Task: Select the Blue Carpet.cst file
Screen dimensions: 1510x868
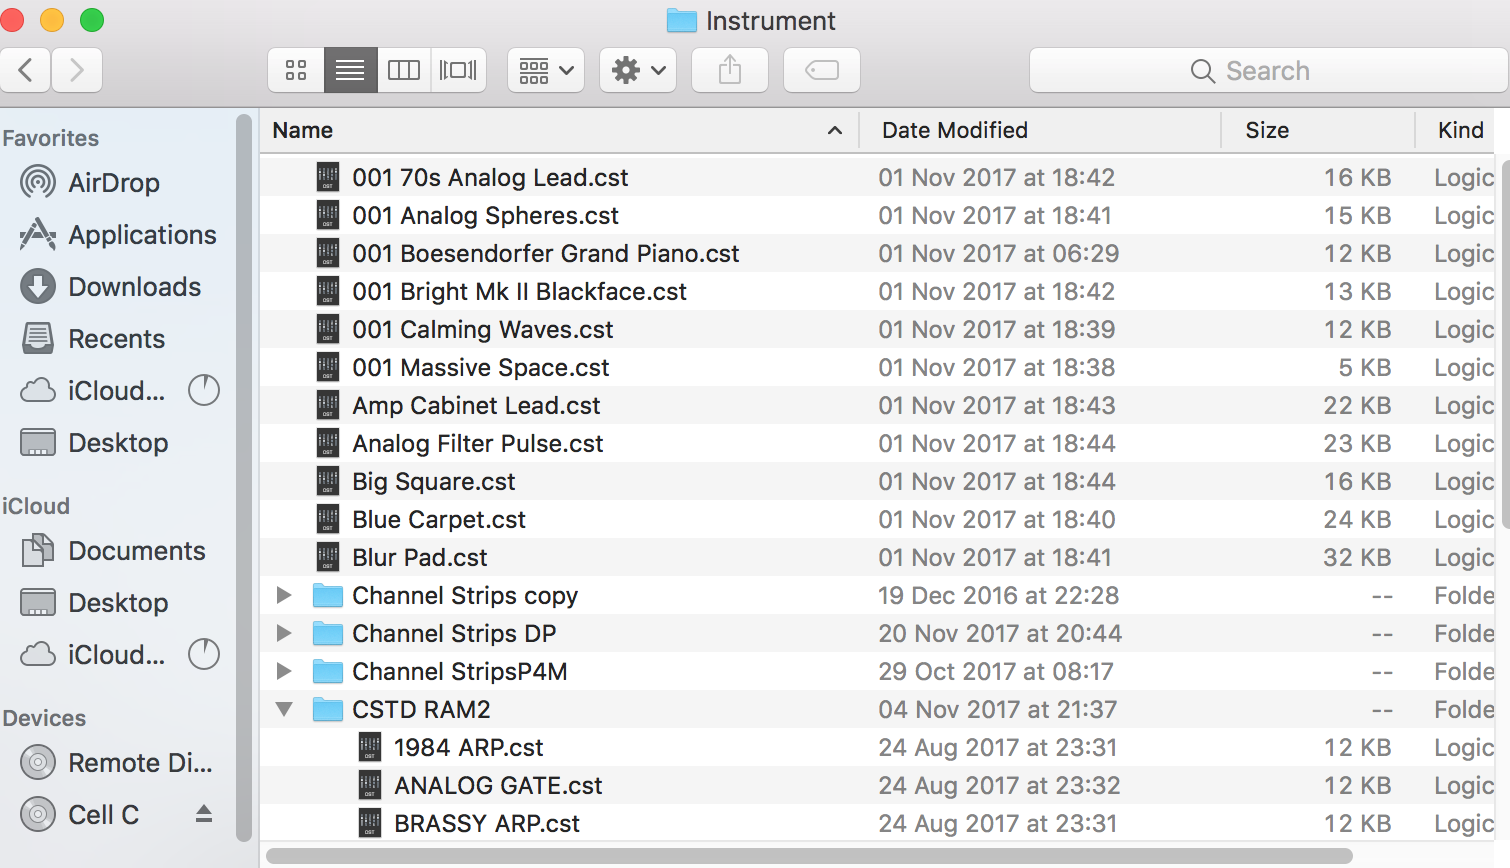Action: (438, 519)
